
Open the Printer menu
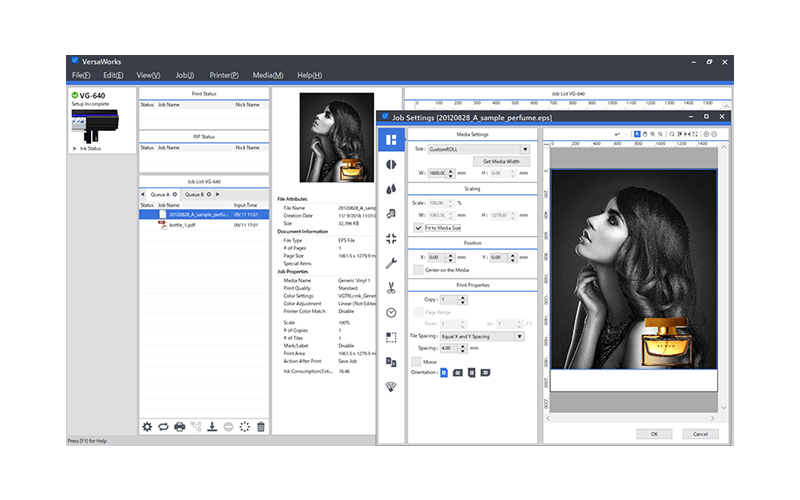click(x=223, y=75)
